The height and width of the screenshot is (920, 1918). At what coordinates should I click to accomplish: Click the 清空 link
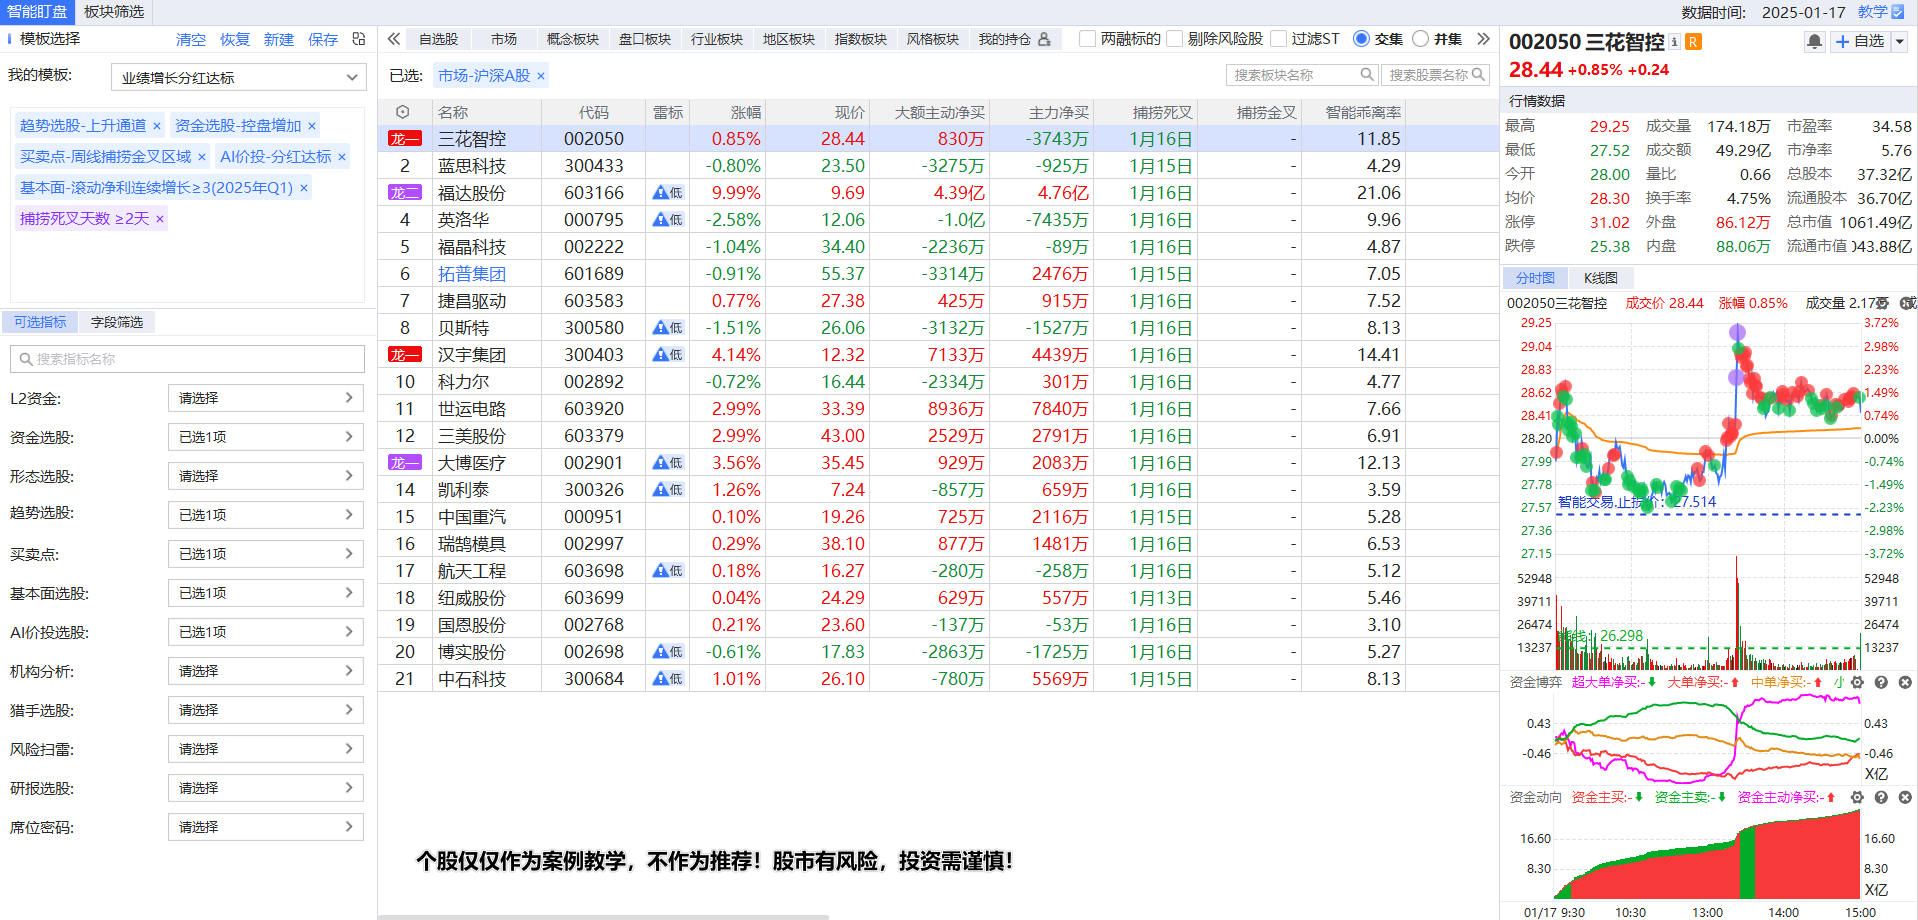190,39
